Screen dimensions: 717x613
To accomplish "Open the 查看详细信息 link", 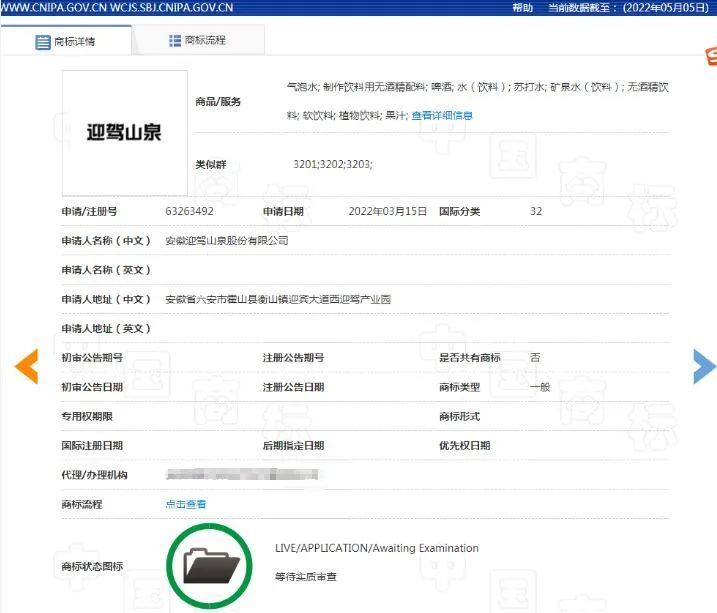I will click(x=442, y=116).
